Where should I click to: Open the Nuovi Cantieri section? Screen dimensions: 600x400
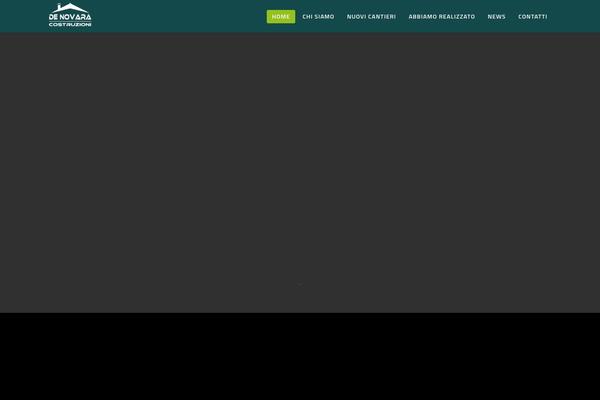click(x=371, y=16)
